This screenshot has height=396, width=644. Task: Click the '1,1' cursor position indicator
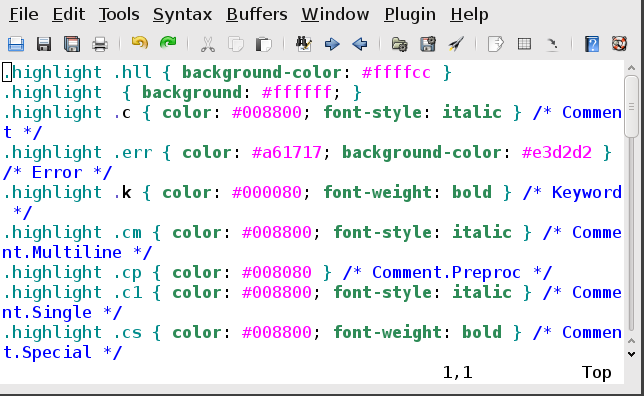click(458, 373)
